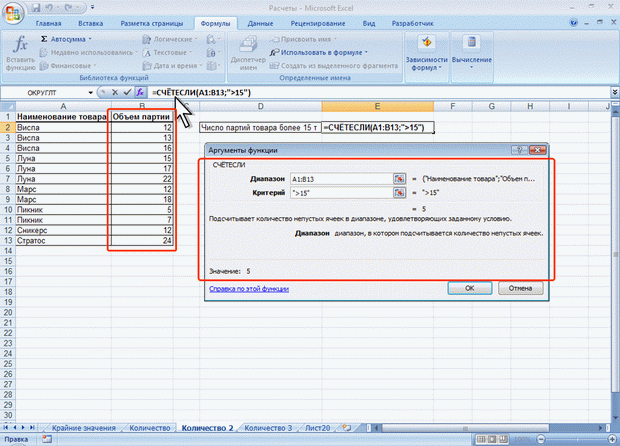
Task: Click the Save icon in quick access toolbar
Action: coord(36,8)
